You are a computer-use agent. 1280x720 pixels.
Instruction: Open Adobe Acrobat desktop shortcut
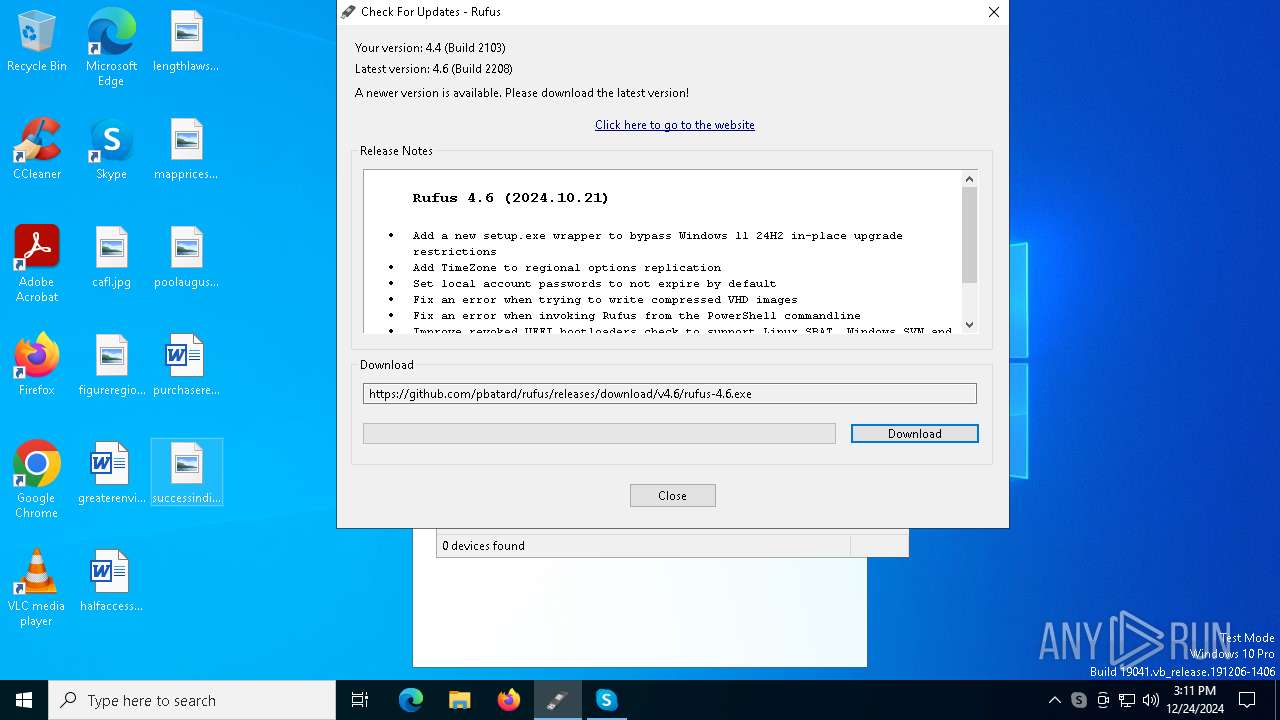point(37,264)
